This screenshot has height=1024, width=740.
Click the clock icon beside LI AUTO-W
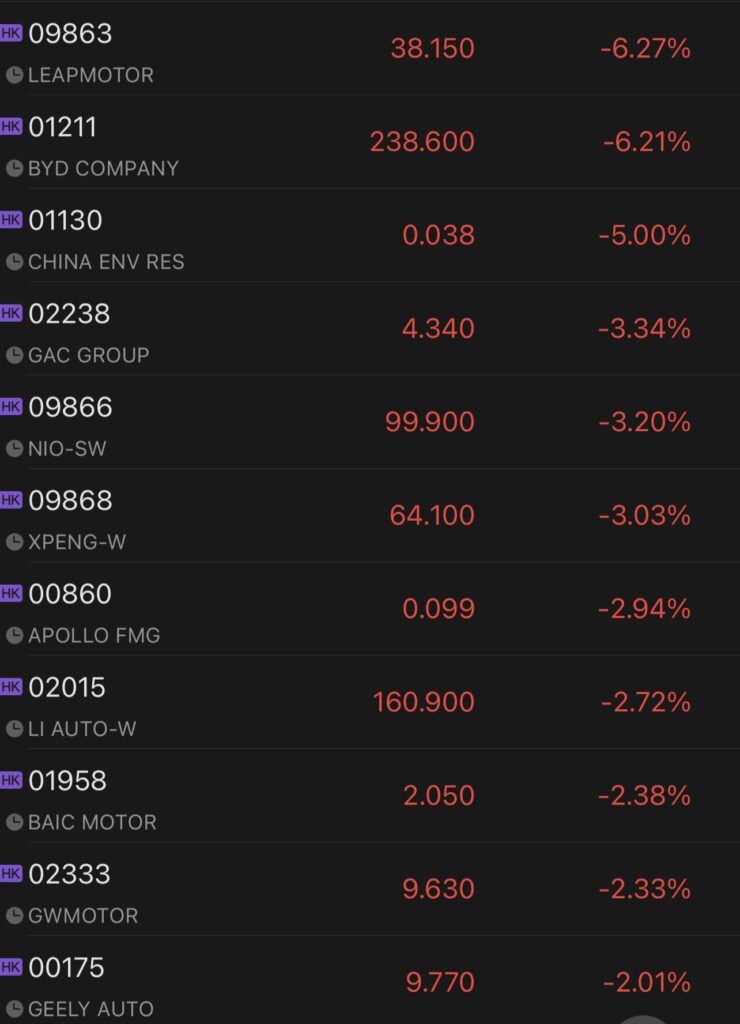pos(14,729)
